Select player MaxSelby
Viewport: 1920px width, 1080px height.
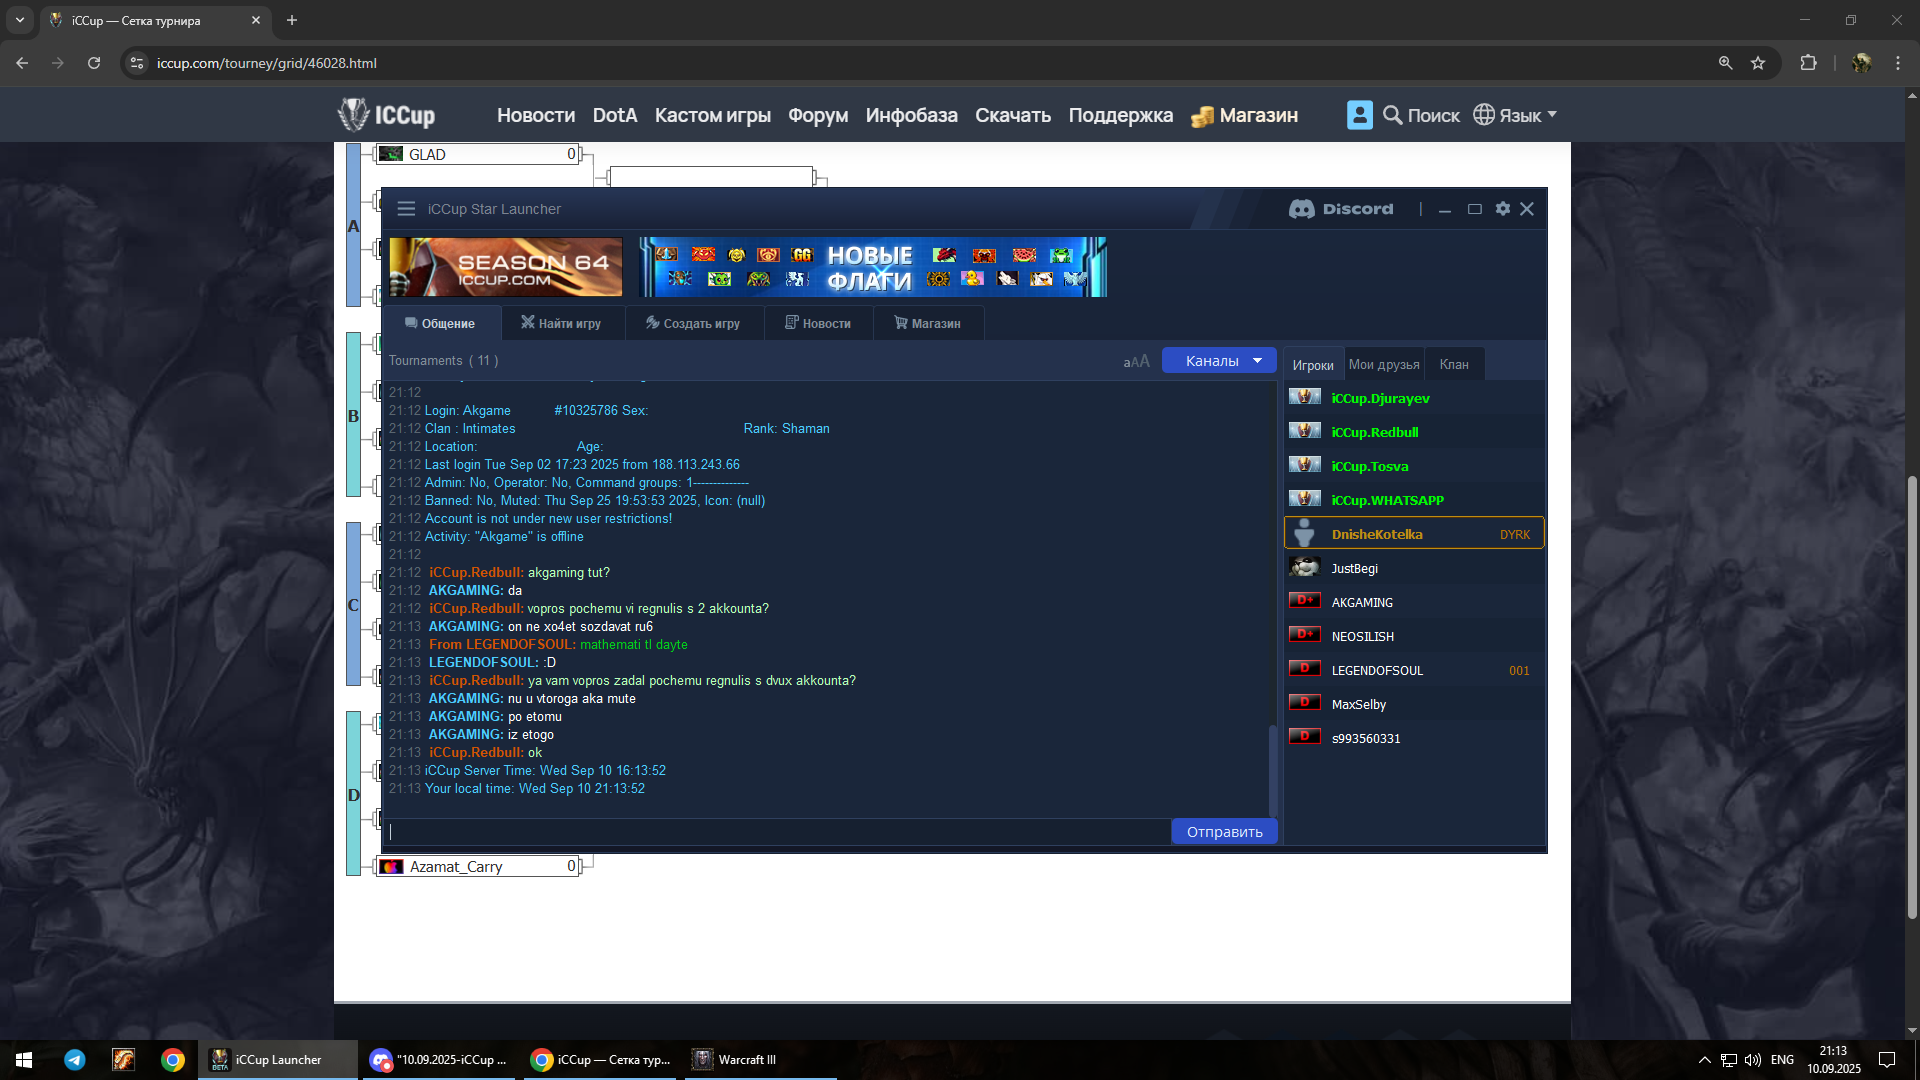[x=1414, y=704]
